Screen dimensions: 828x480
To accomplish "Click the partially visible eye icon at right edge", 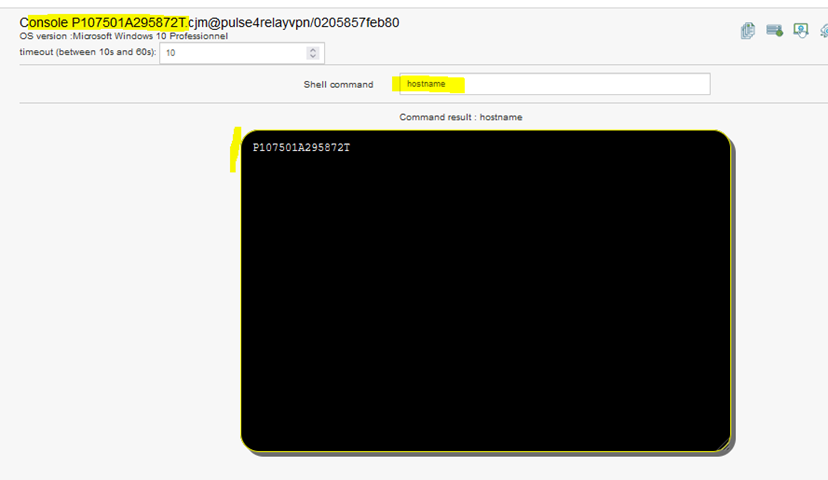I will point(823,30).
